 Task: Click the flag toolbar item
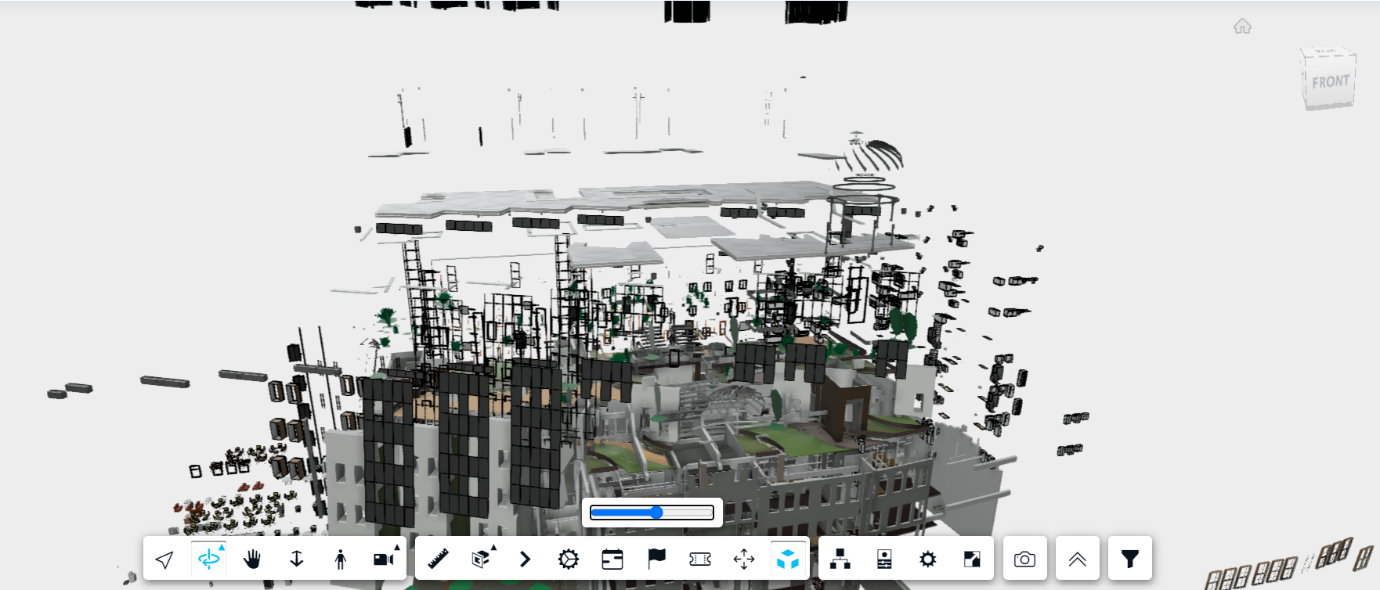point(656,559)
